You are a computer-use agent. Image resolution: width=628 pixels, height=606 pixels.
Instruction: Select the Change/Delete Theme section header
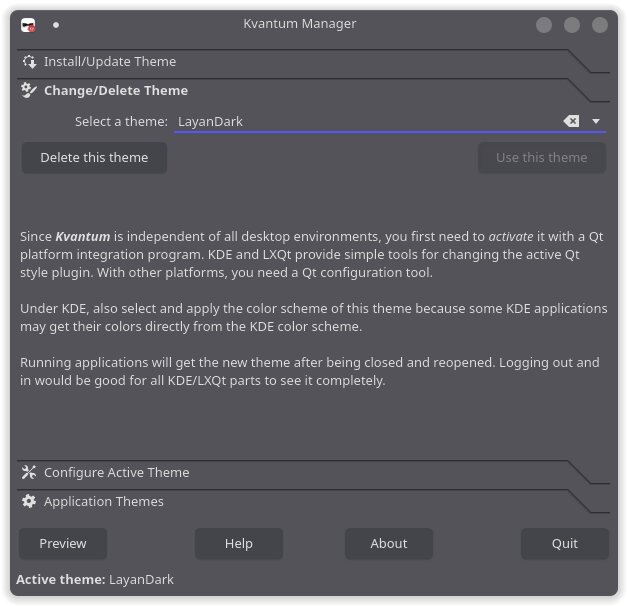tap(116, 91)
